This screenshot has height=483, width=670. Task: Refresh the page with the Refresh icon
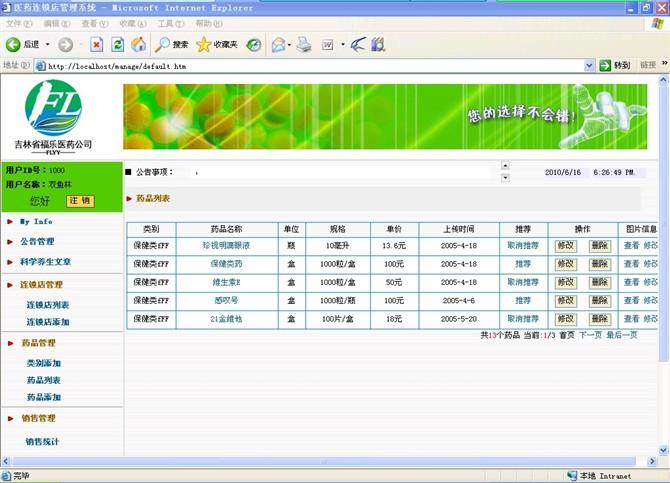117,44
